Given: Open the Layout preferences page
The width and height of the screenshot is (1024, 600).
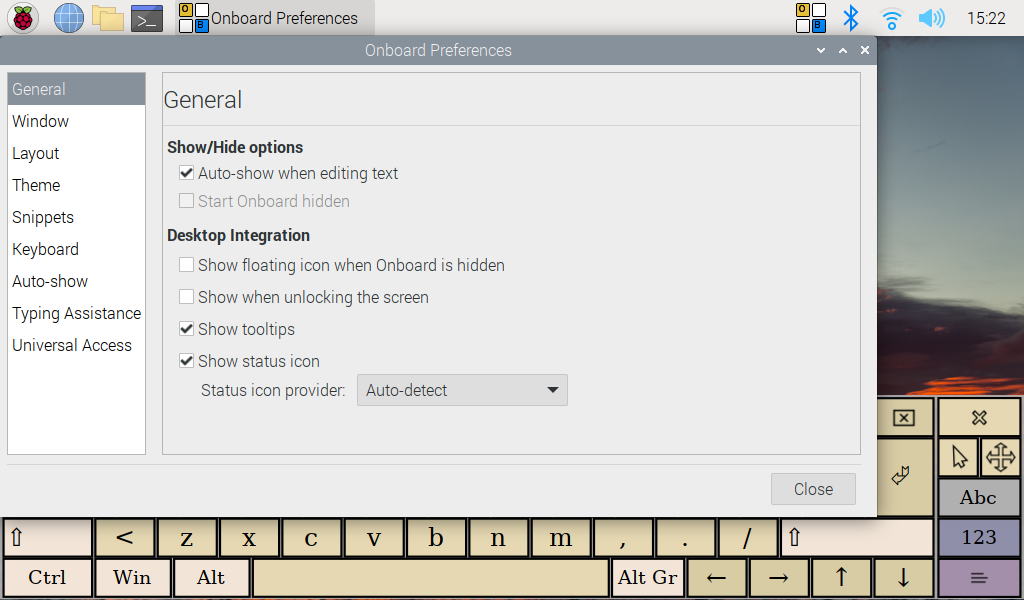Looking at the screenshot, I should coord(76,153).
